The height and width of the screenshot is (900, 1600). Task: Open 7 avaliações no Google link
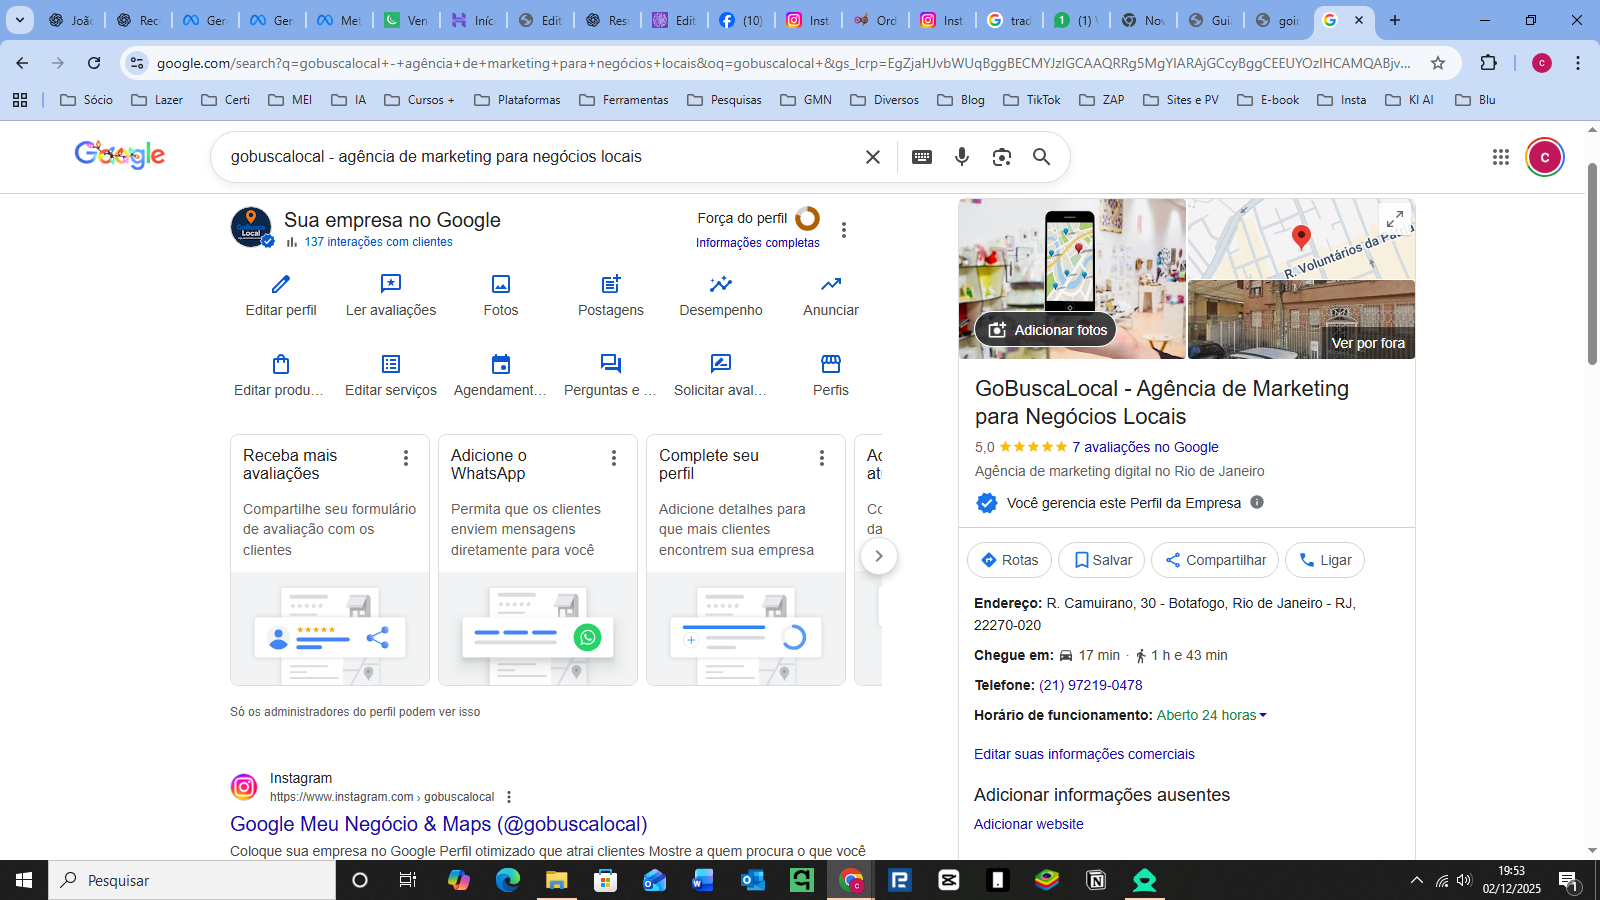point(1145,447)
